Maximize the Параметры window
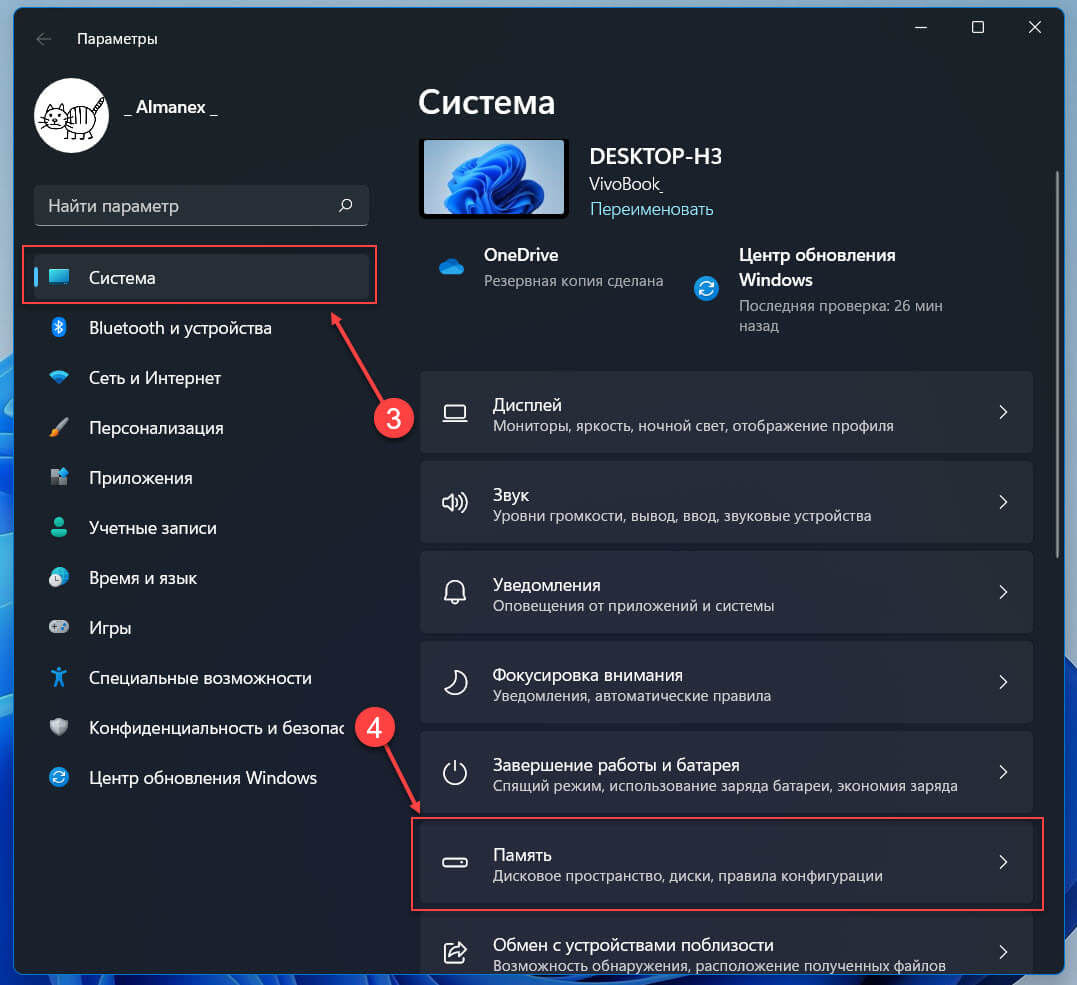The height and width of the screenshot is (985, 1077). click(x=978, y=27)
